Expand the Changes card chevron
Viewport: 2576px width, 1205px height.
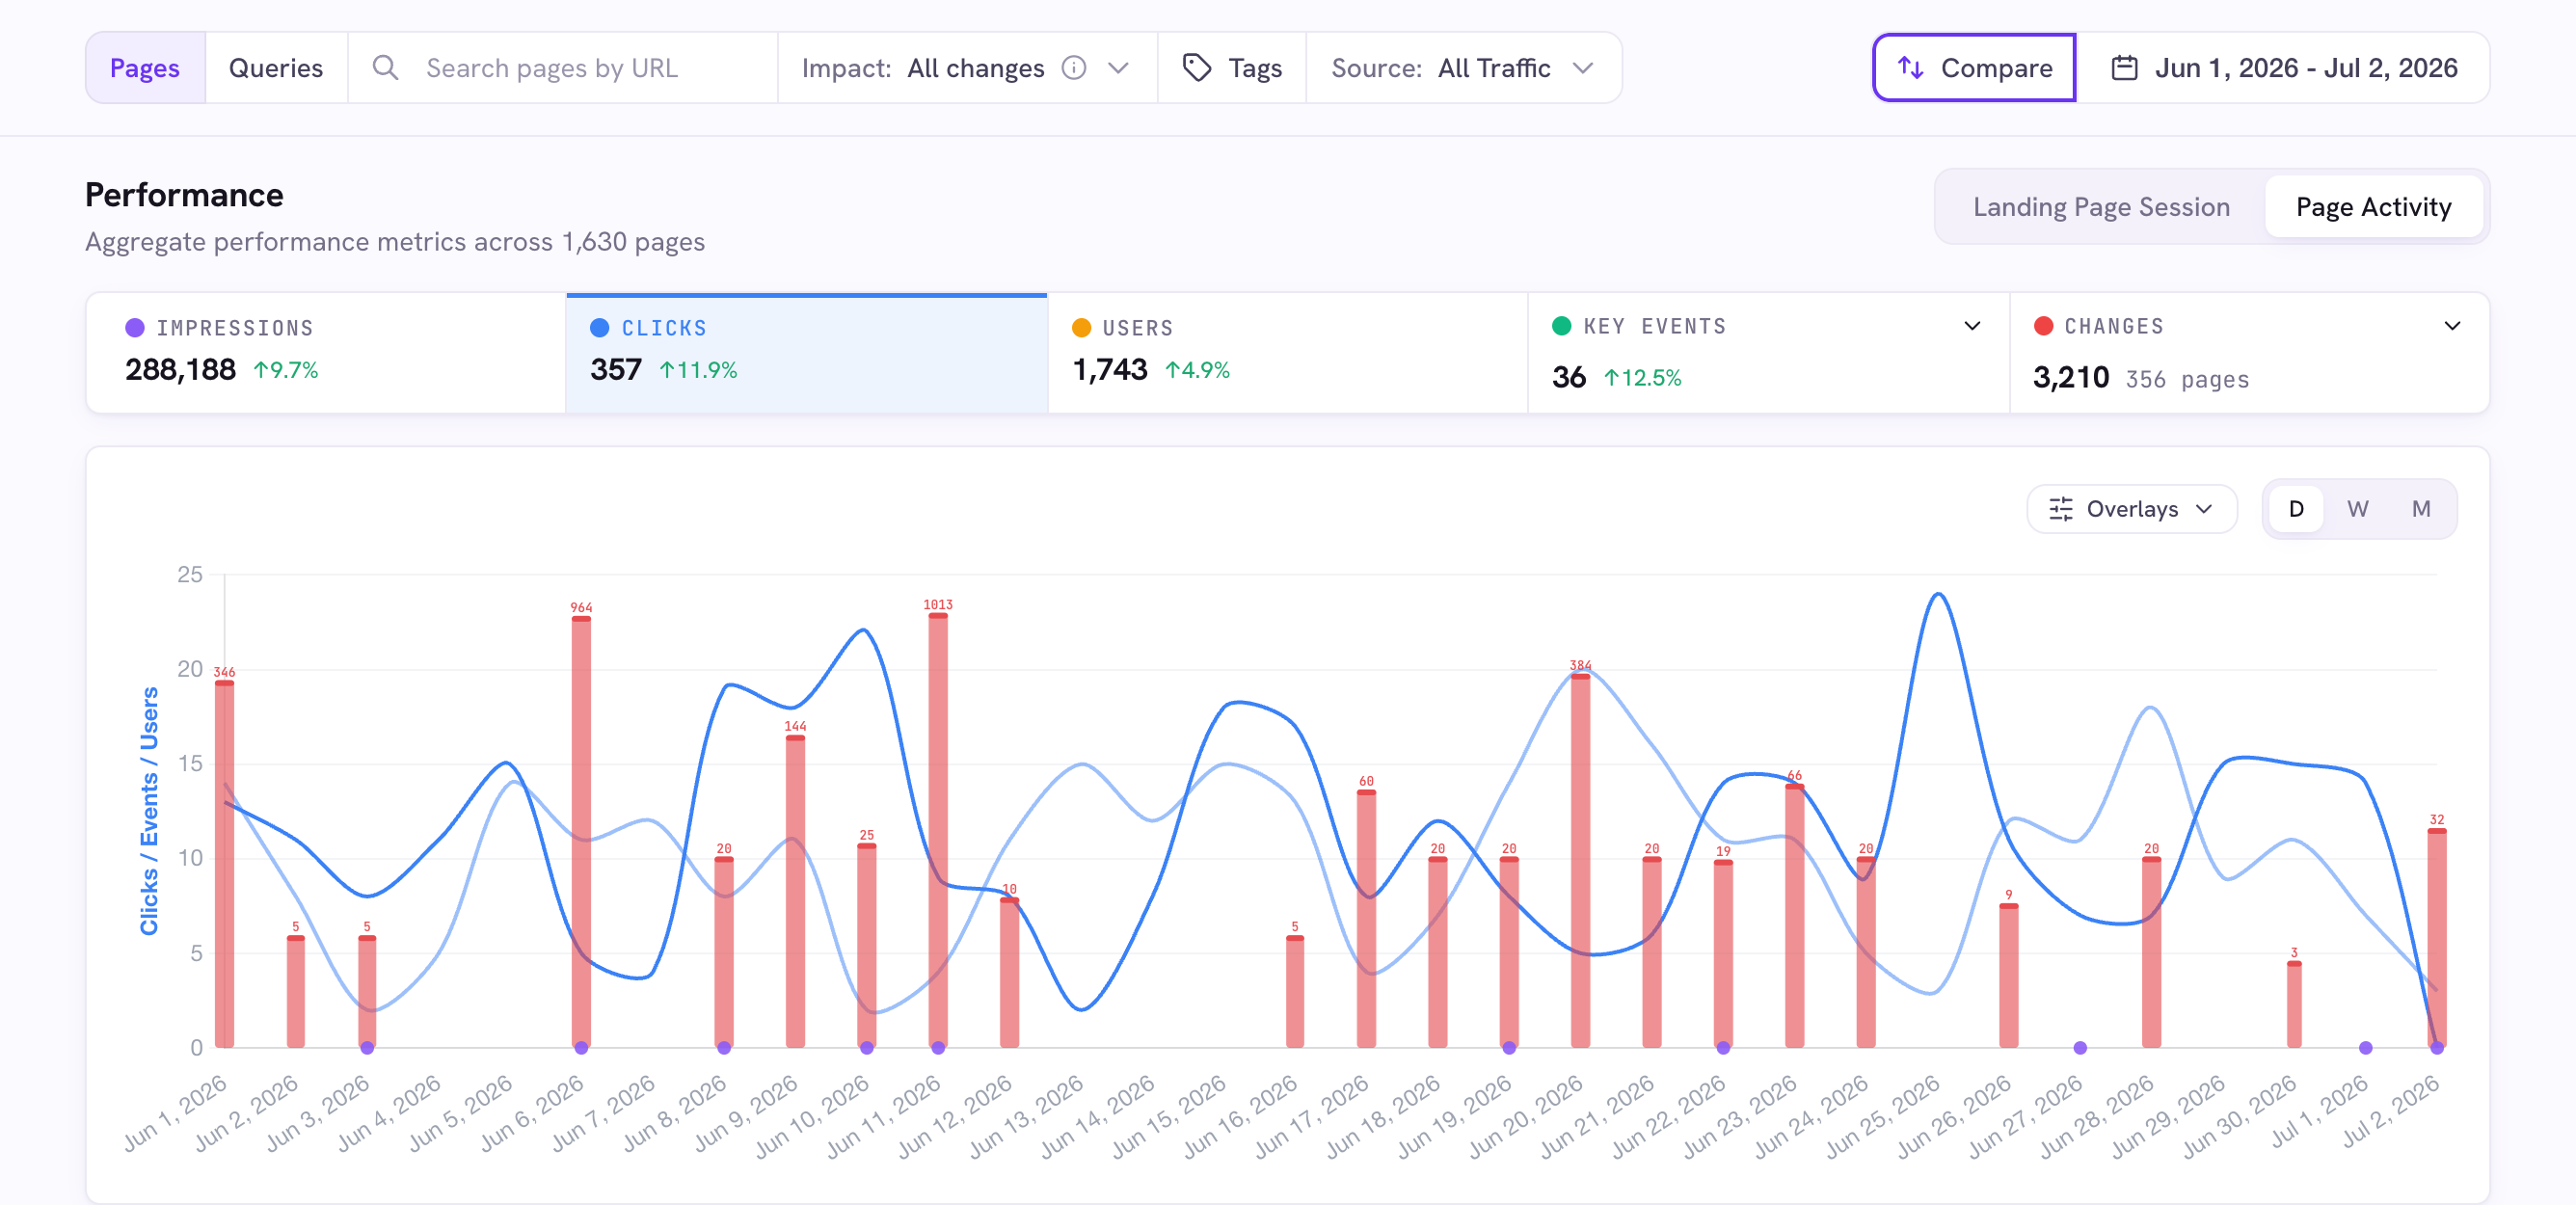[2452, 326]
